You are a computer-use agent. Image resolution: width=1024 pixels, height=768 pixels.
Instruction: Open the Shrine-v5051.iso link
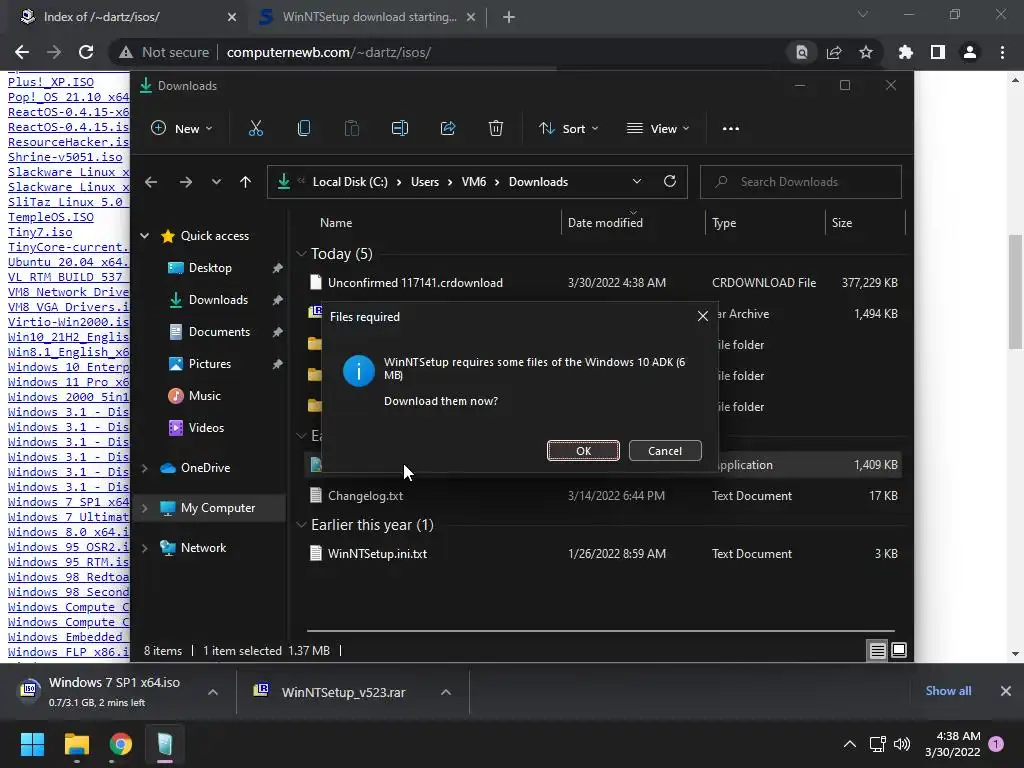pos(65,157)
